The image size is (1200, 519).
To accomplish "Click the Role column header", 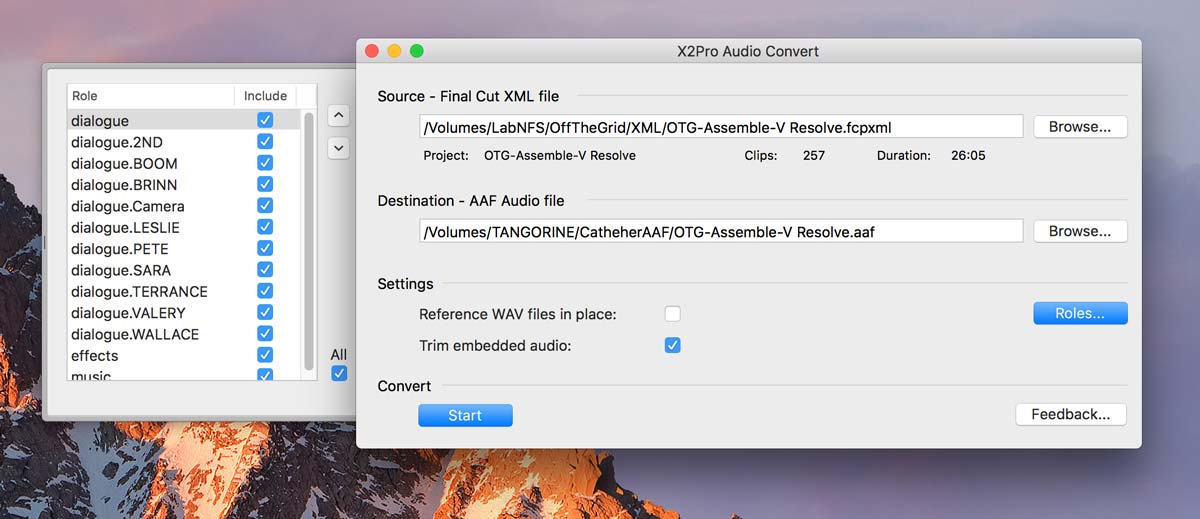I will (151, 96).
